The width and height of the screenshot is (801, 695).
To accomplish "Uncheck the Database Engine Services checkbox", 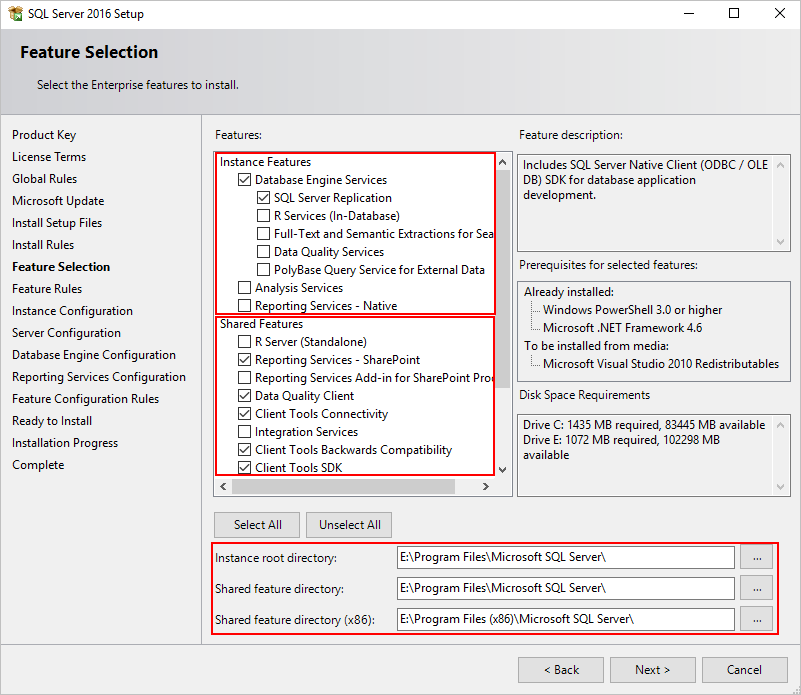I will 244,180.
